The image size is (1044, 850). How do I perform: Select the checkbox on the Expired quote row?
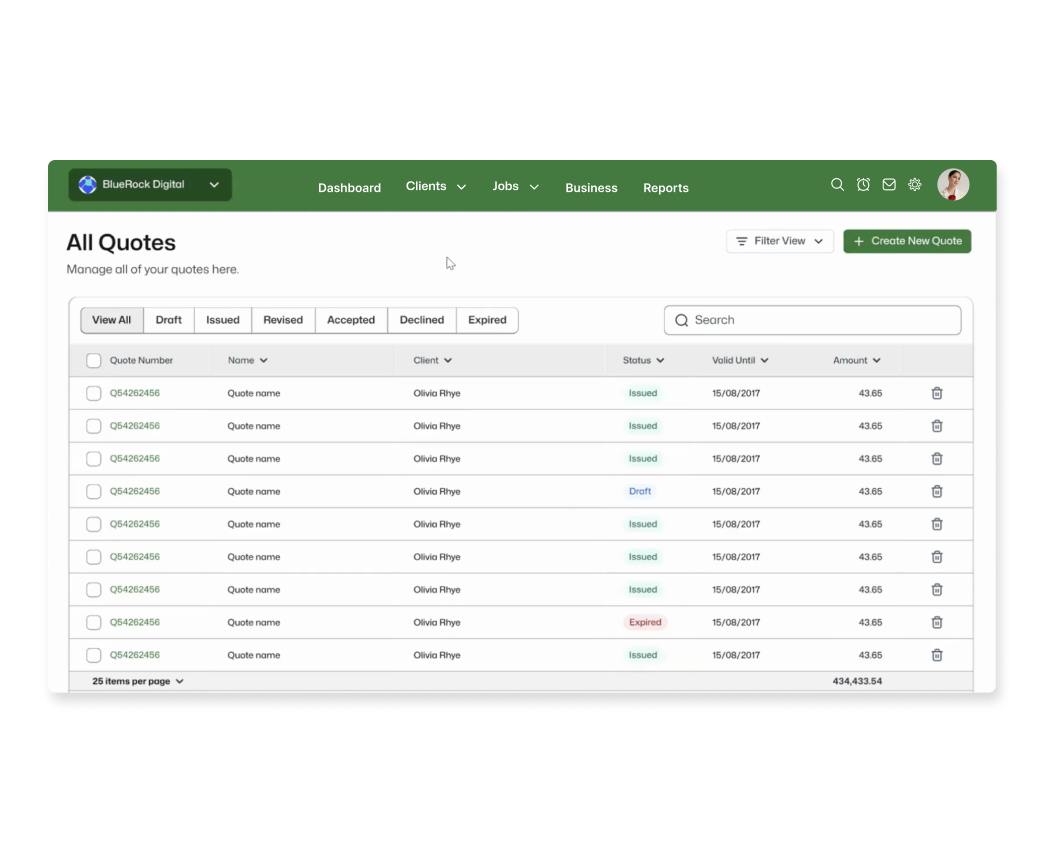point(94,623)
